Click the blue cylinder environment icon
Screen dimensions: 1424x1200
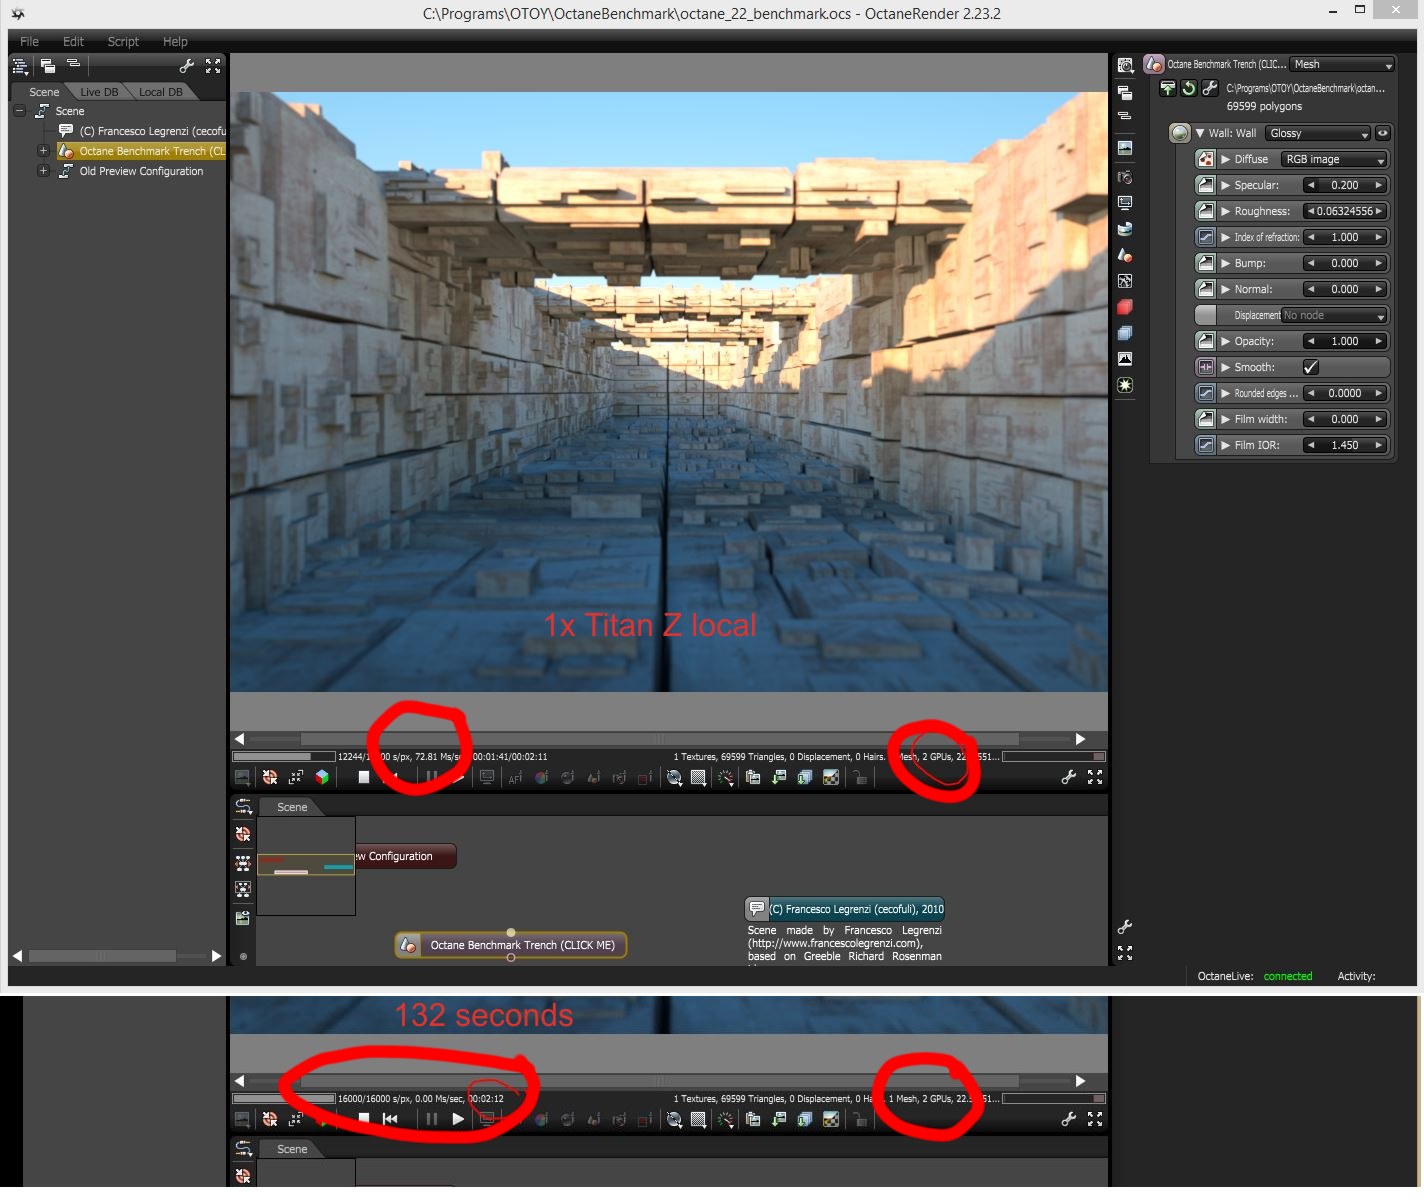tap(1125, 229)
